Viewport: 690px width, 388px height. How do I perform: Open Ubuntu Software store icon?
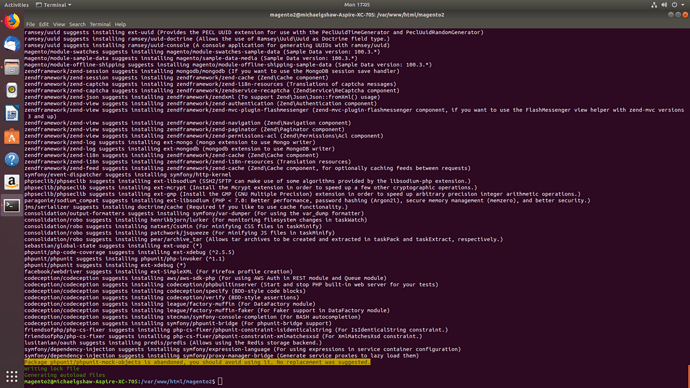click(x=12, y=136)
